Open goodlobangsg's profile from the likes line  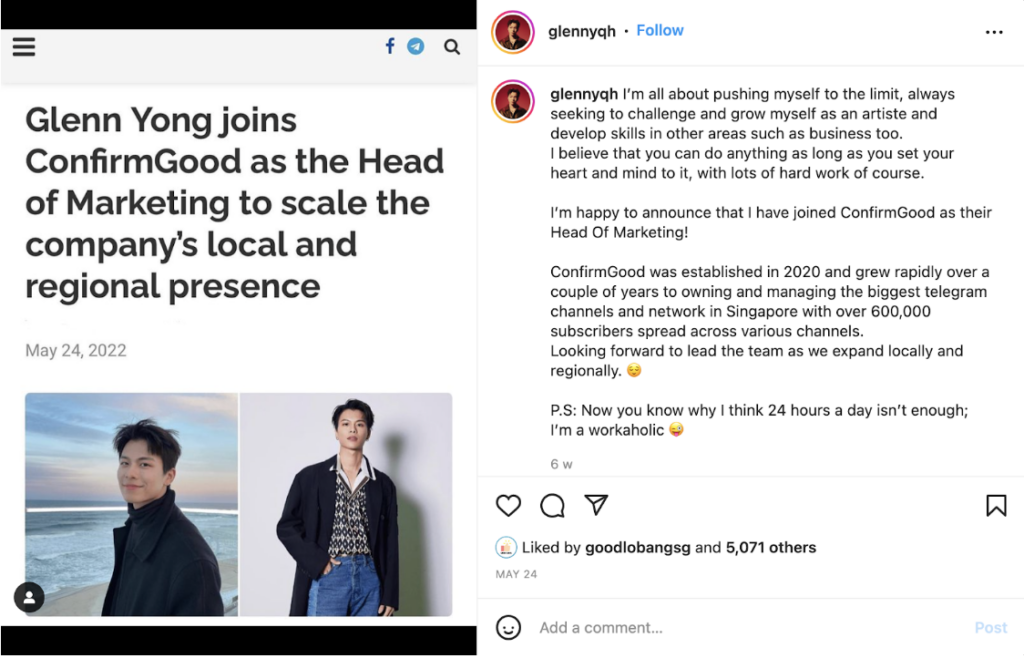[x=638, y=547]
